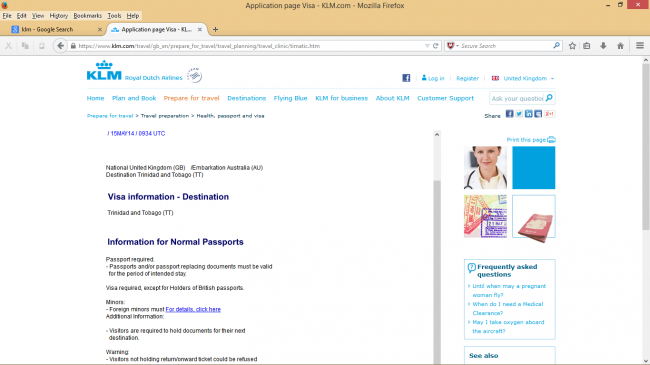
Task: Click the Print this page link
Action: [x=526, y=140]
